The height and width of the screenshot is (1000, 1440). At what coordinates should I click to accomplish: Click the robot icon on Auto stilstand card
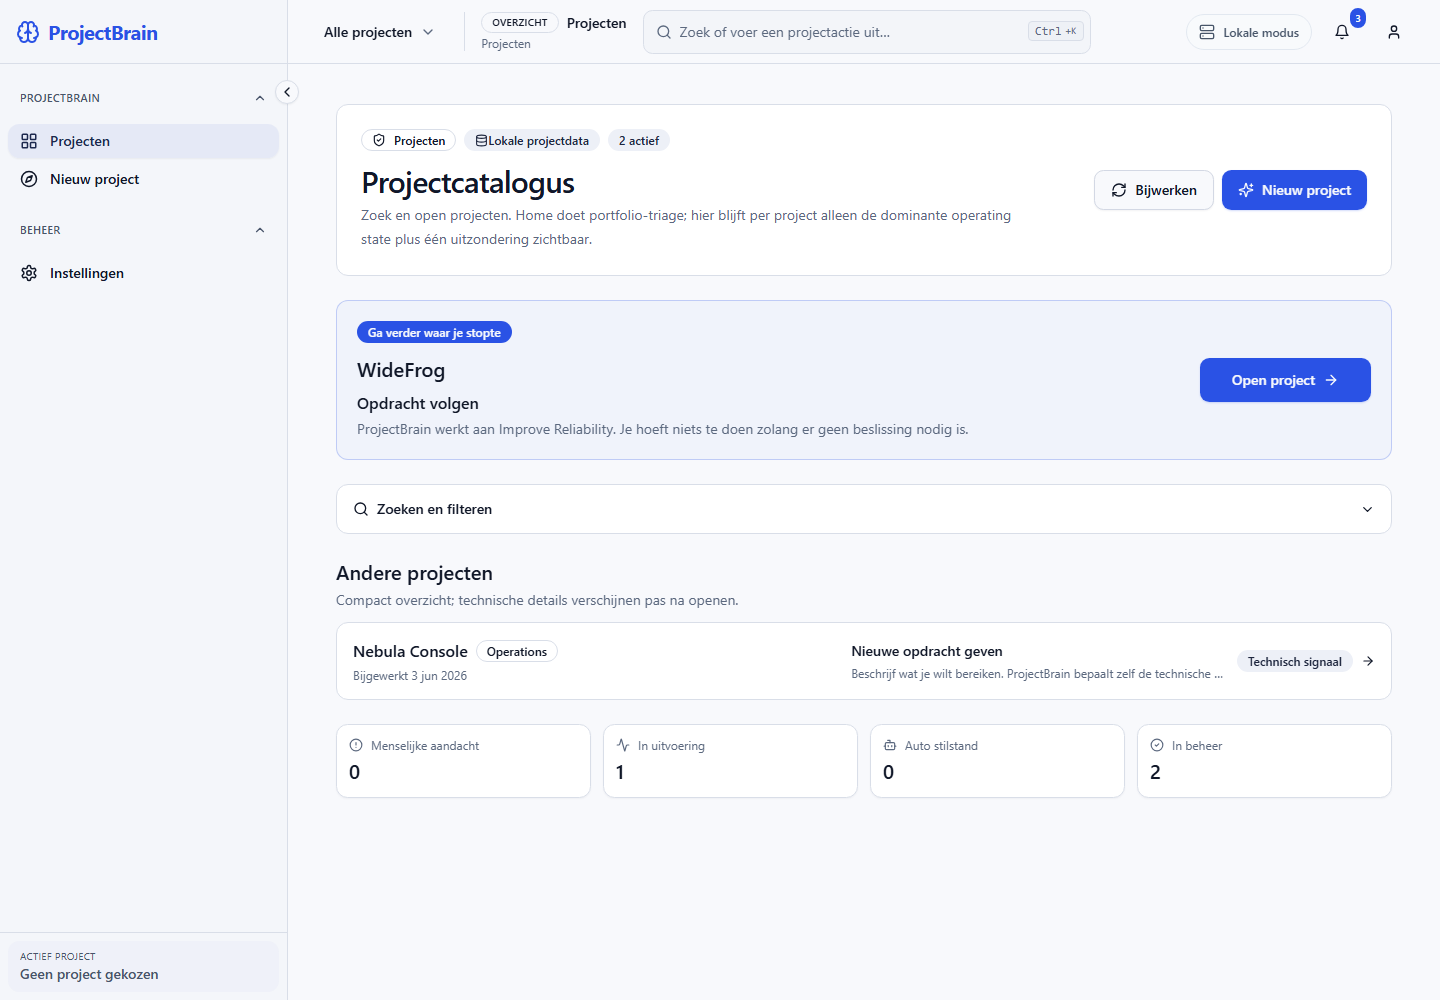890,745
